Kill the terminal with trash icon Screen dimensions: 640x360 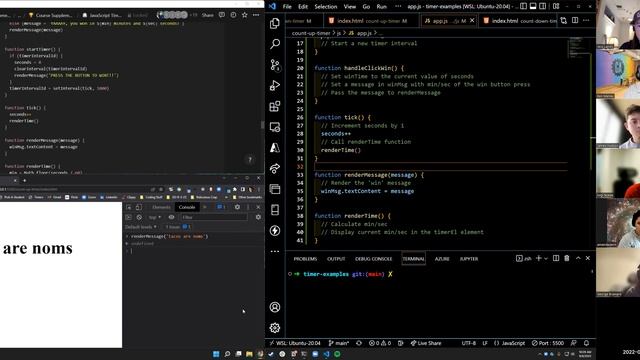point(567,258)
